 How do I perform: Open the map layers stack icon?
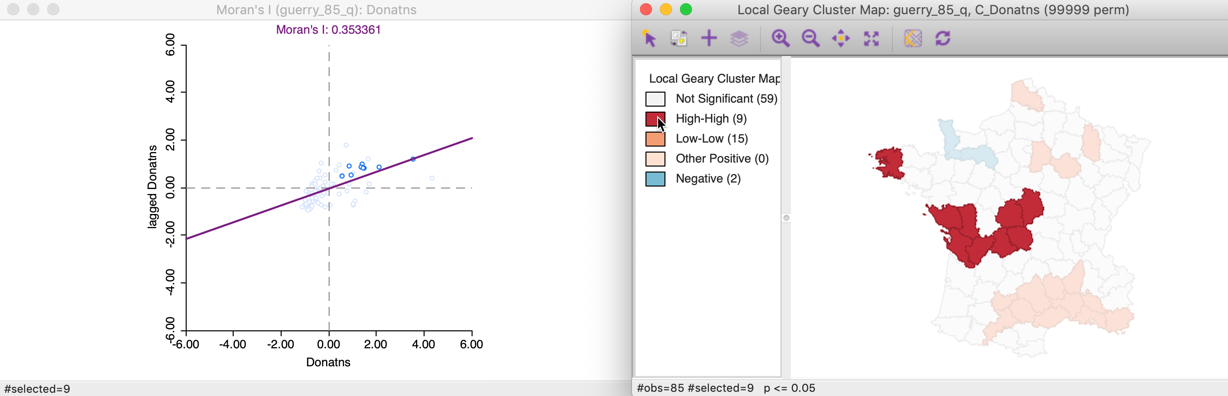click(x=738, y=38)
